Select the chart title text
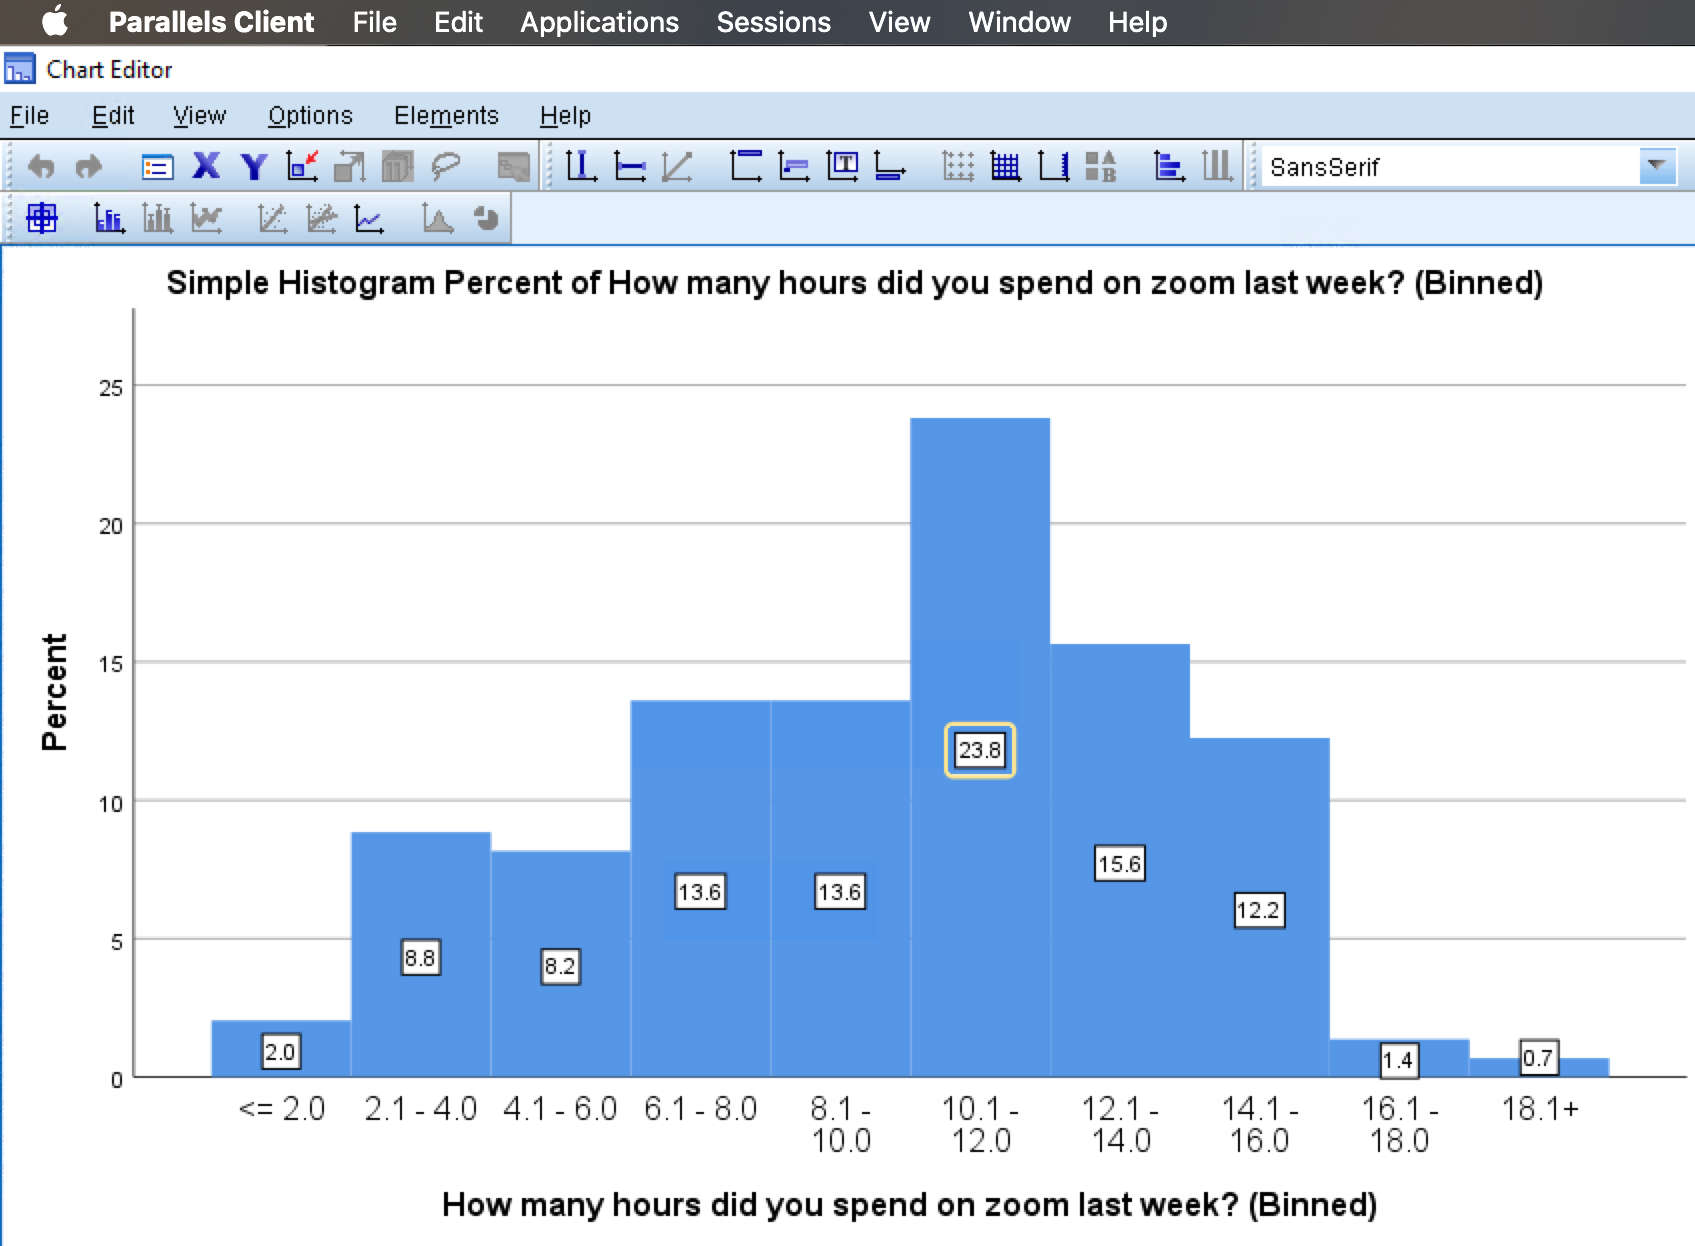 855,283
